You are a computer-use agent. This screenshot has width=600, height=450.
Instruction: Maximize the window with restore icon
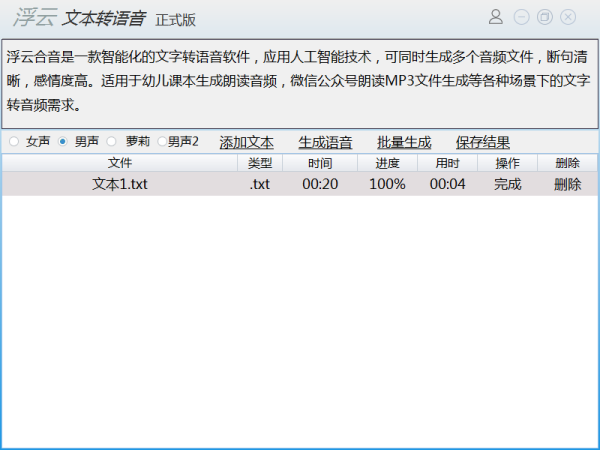pos(545,17)
